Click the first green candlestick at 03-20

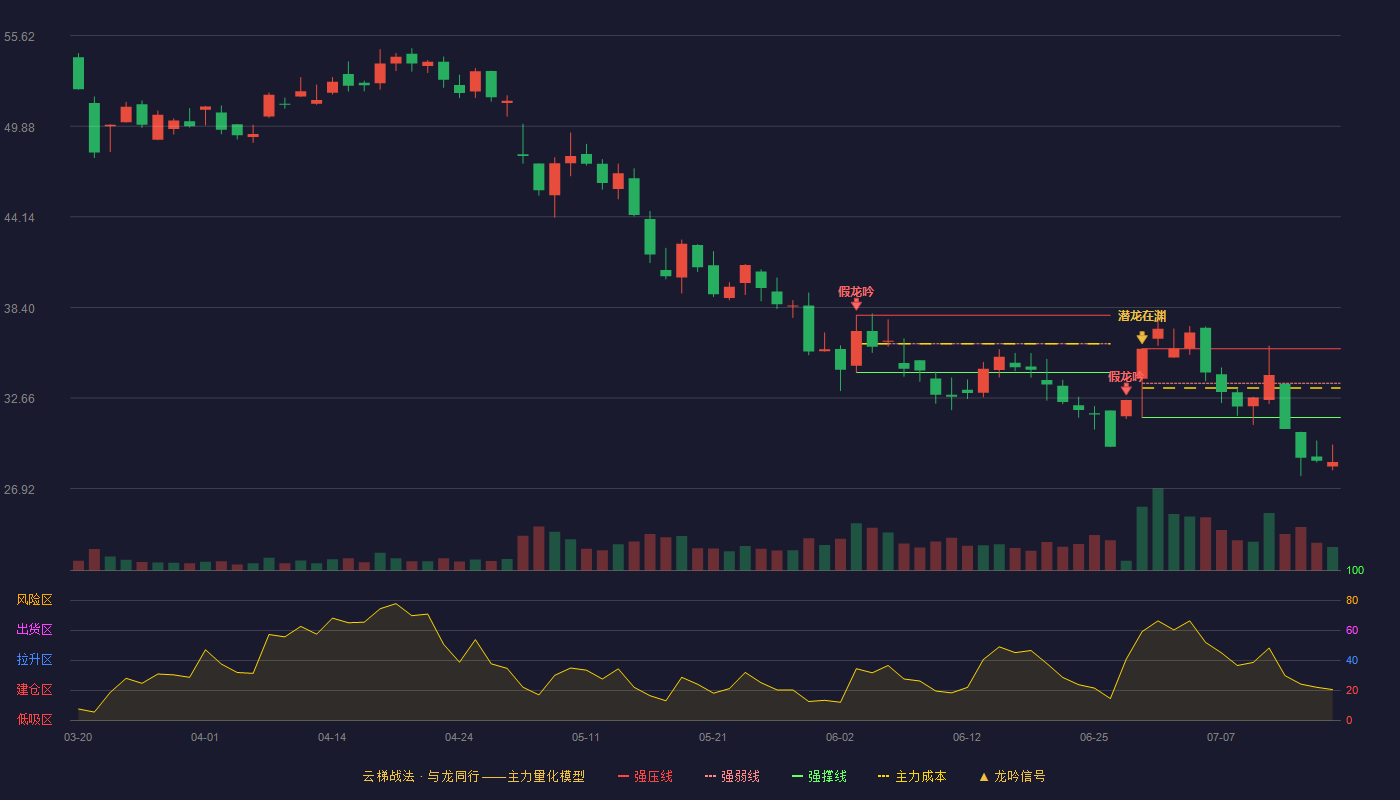click(x=78, y=73)
